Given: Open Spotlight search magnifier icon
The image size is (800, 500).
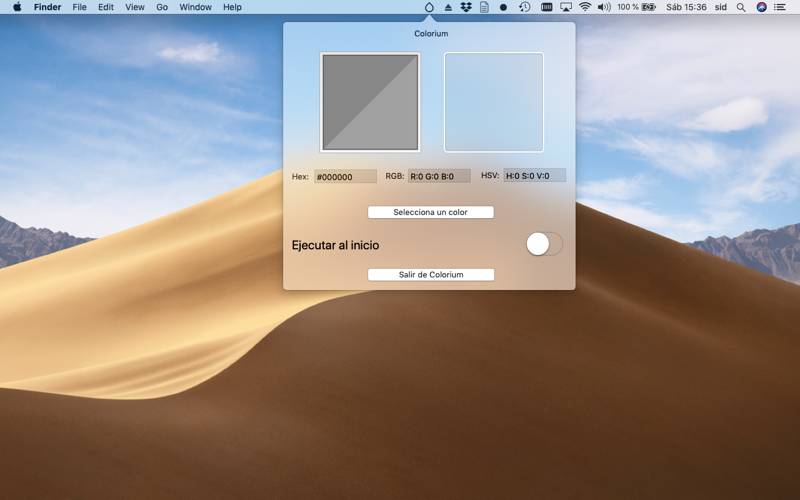Looking at the screenshot, I should [x=741, y=7].
